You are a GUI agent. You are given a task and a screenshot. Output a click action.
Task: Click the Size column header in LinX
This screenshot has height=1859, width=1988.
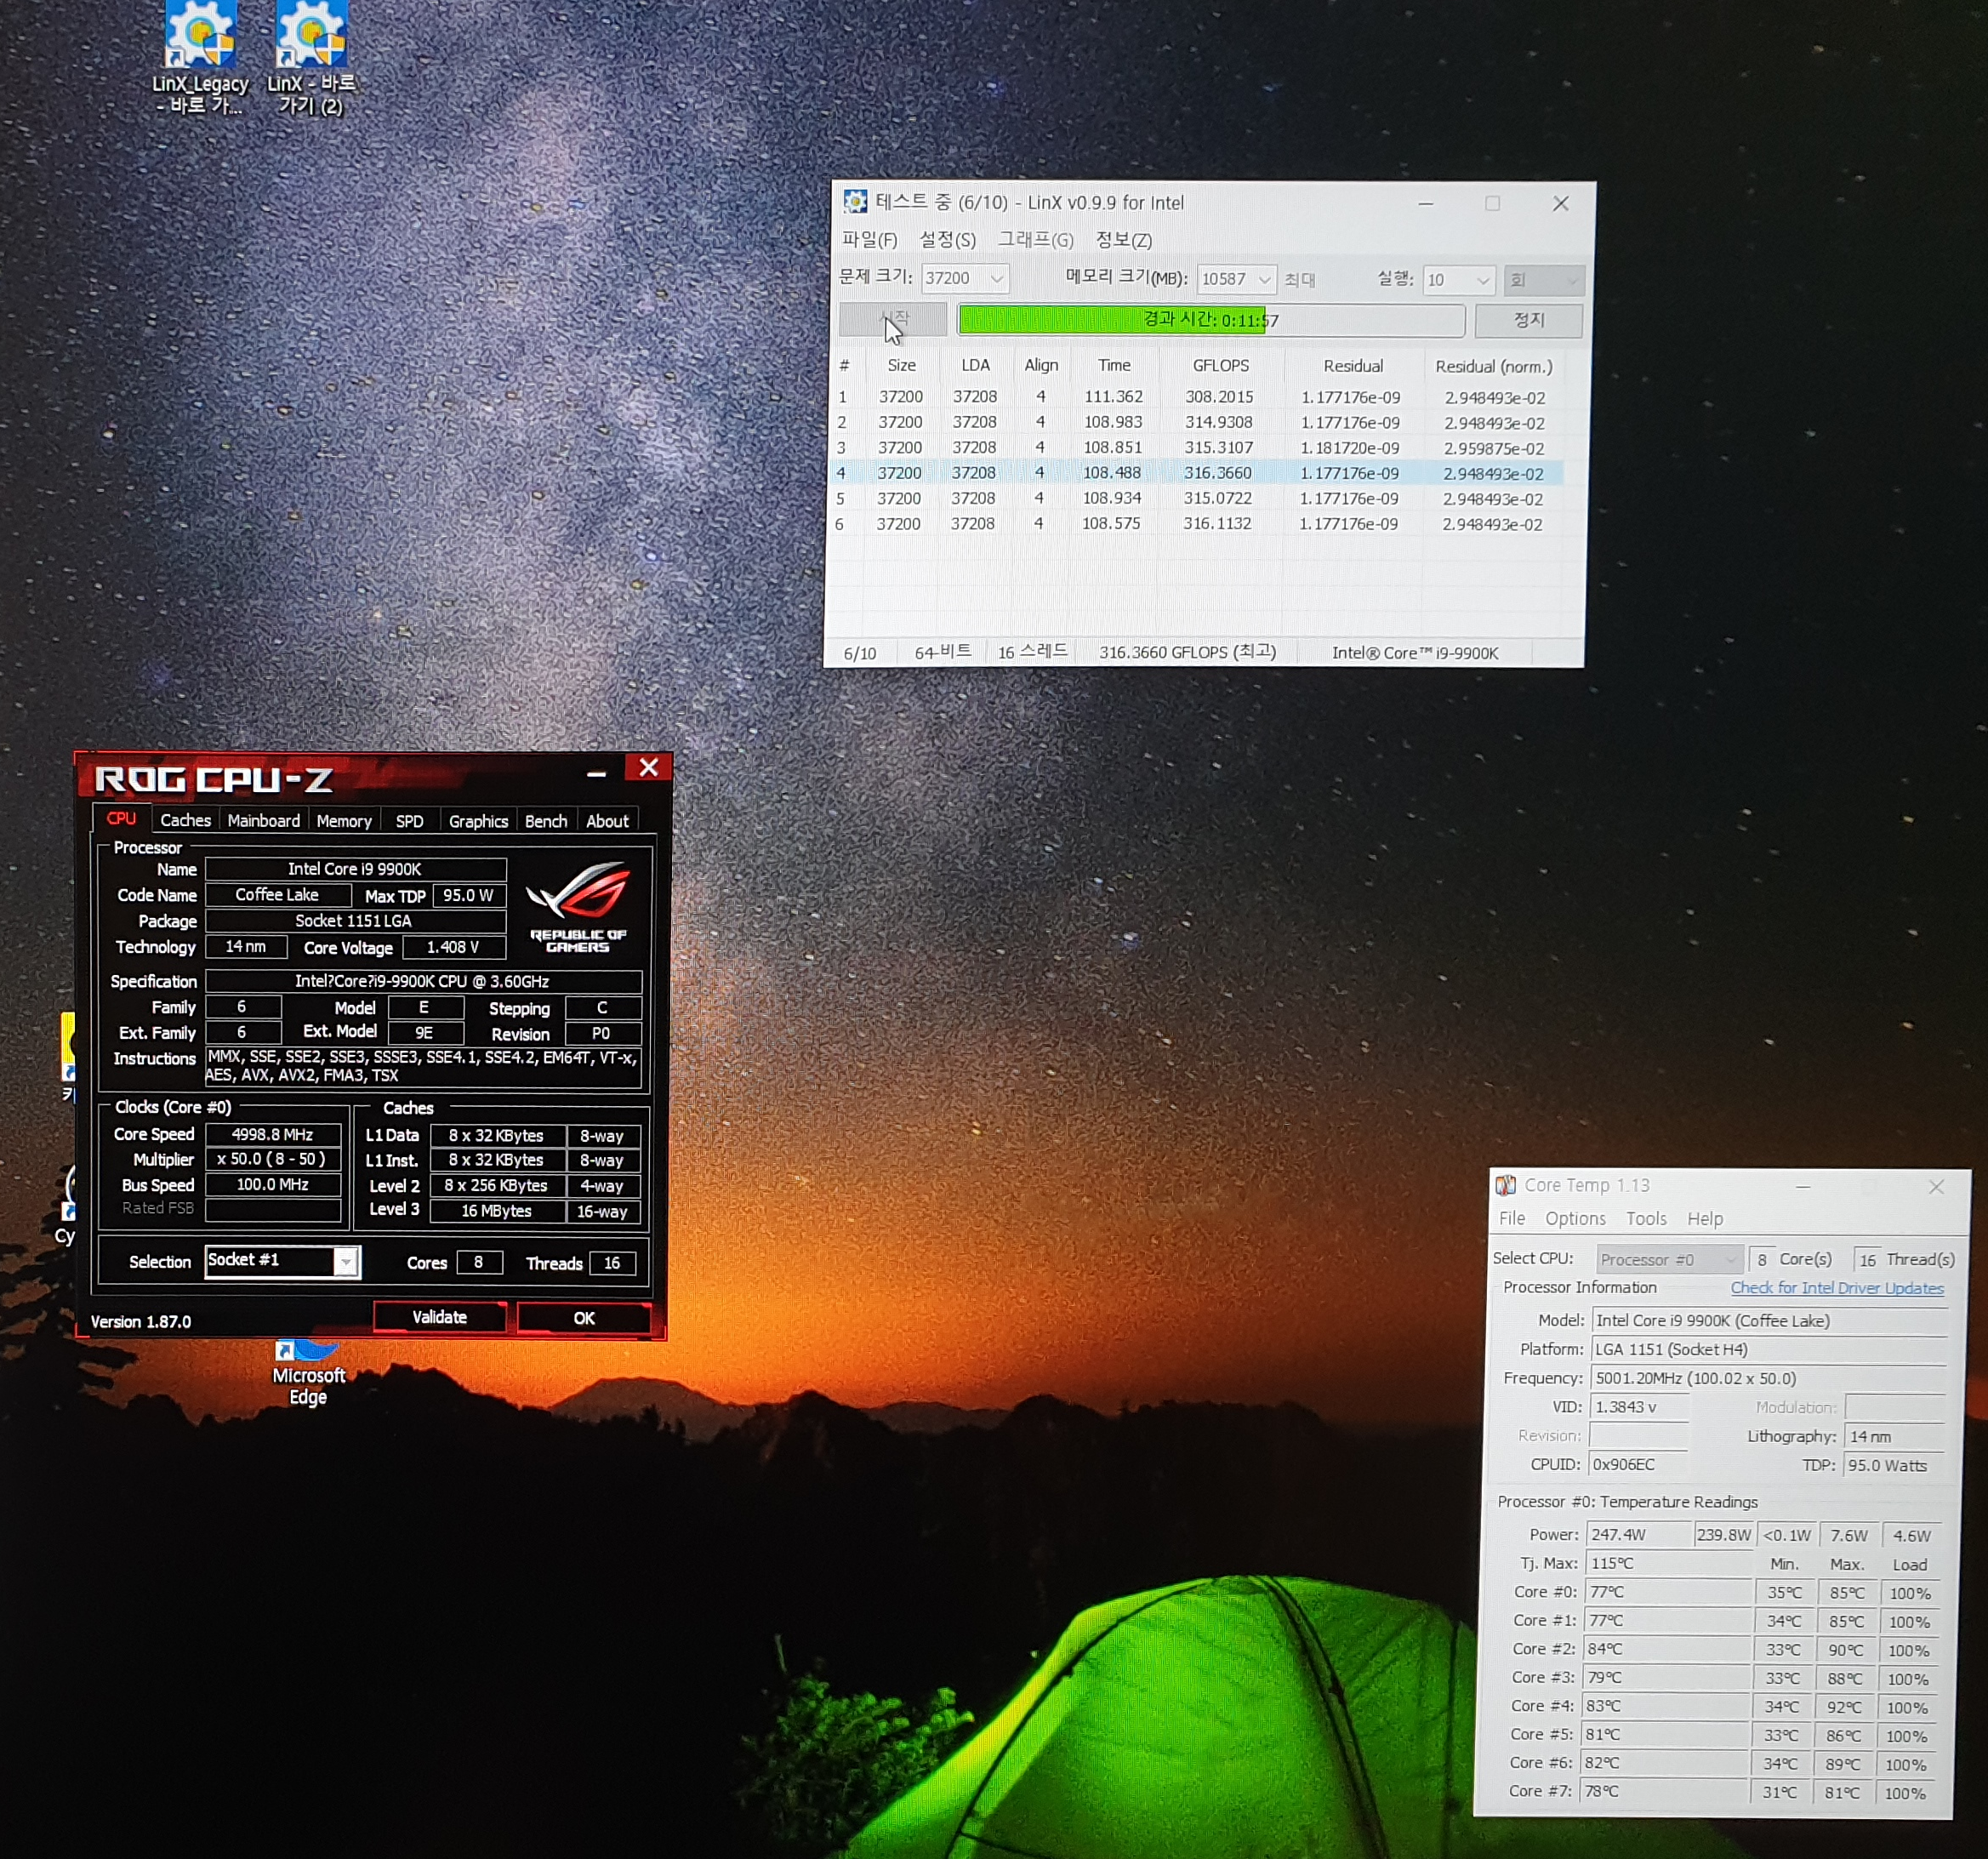[x=901, y=366]
